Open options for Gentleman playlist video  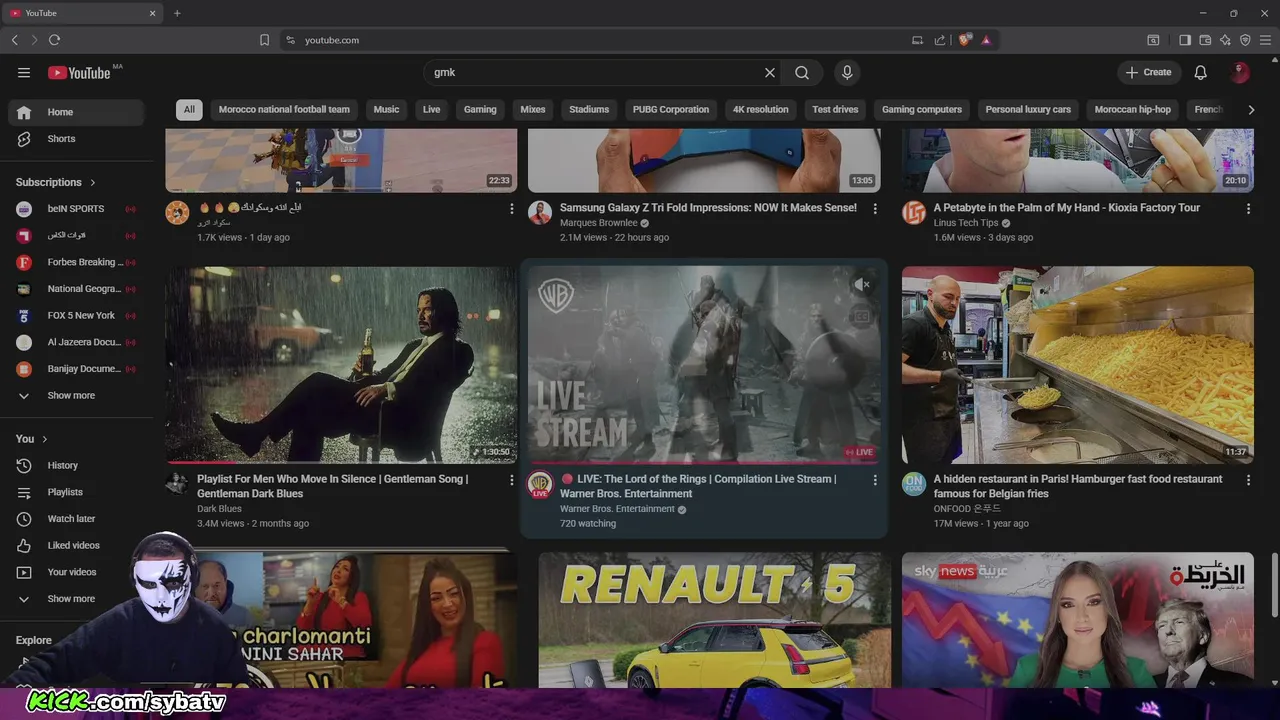click(512, 480)
